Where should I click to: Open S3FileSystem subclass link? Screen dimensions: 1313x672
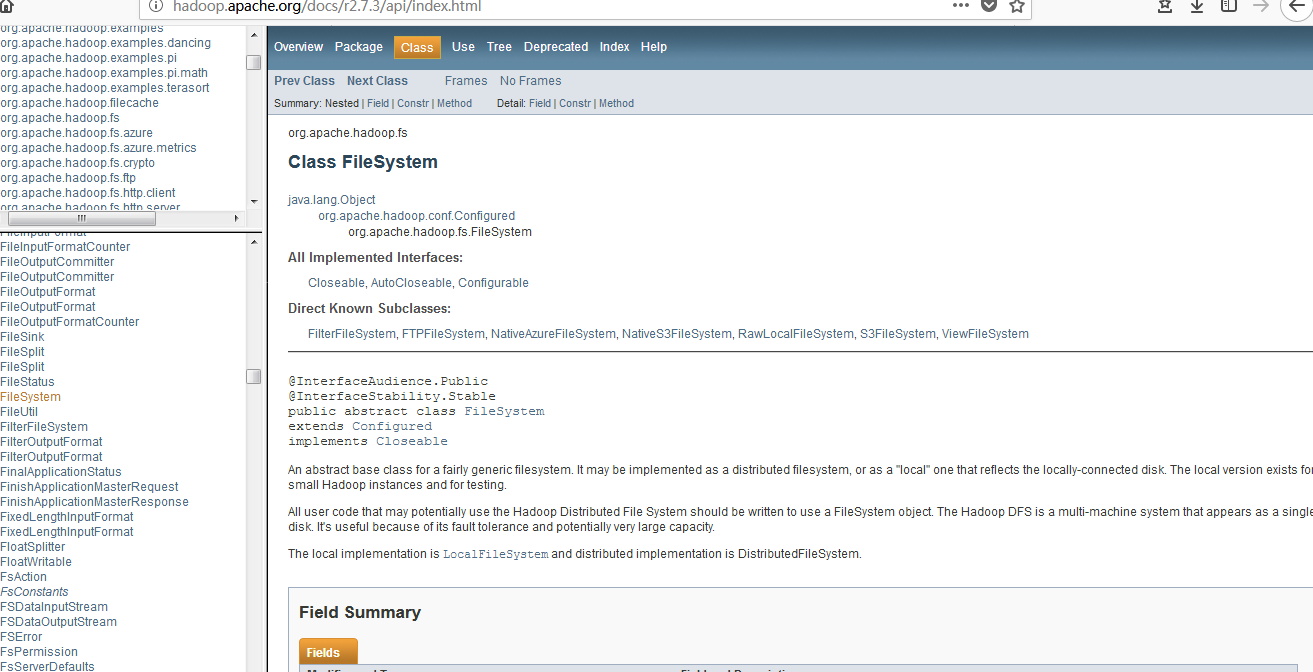[898, 334]
